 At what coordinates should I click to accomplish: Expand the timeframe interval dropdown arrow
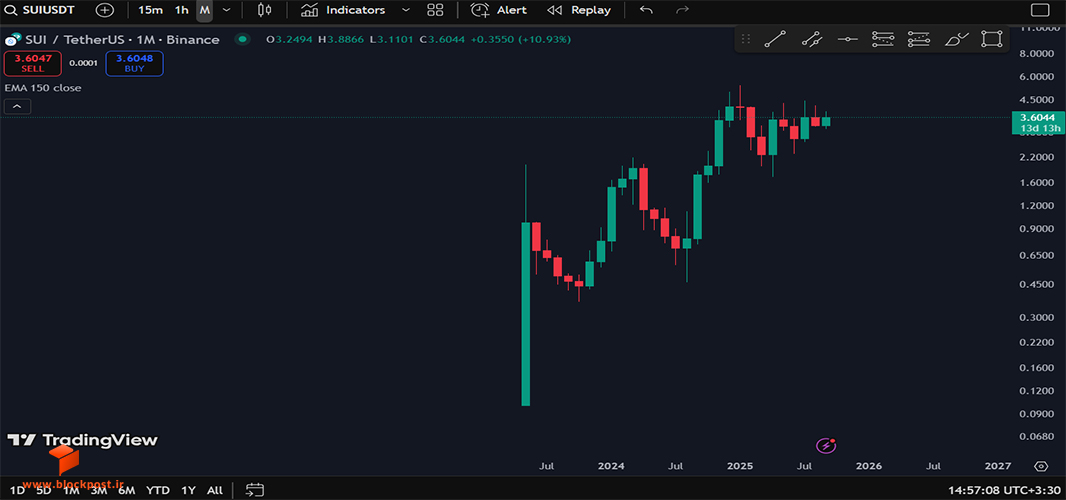pos(226,10)
